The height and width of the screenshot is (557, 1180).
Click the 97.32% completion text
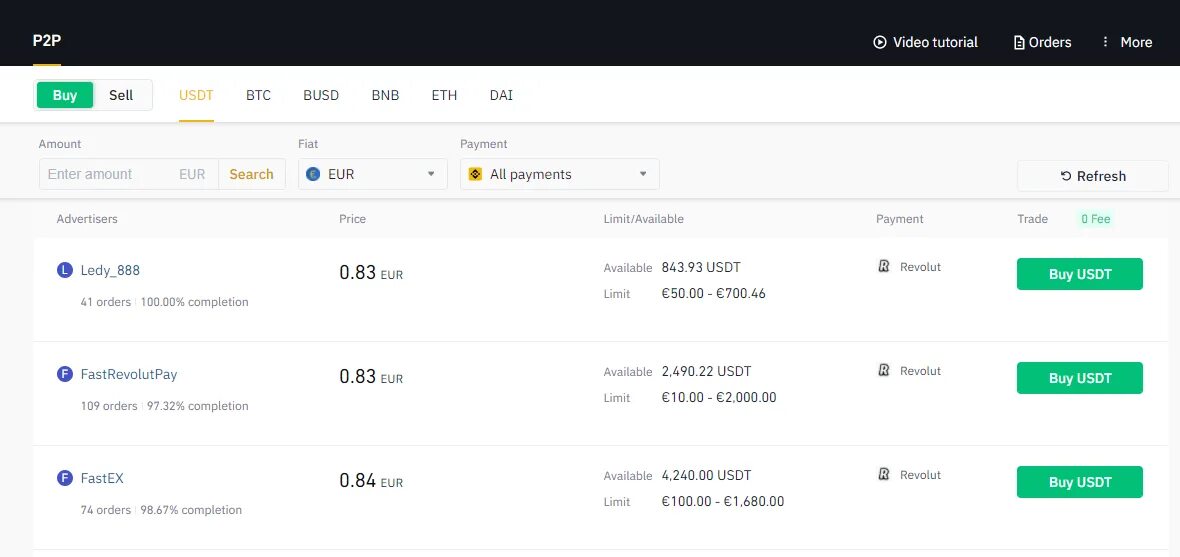coord(197,406)
